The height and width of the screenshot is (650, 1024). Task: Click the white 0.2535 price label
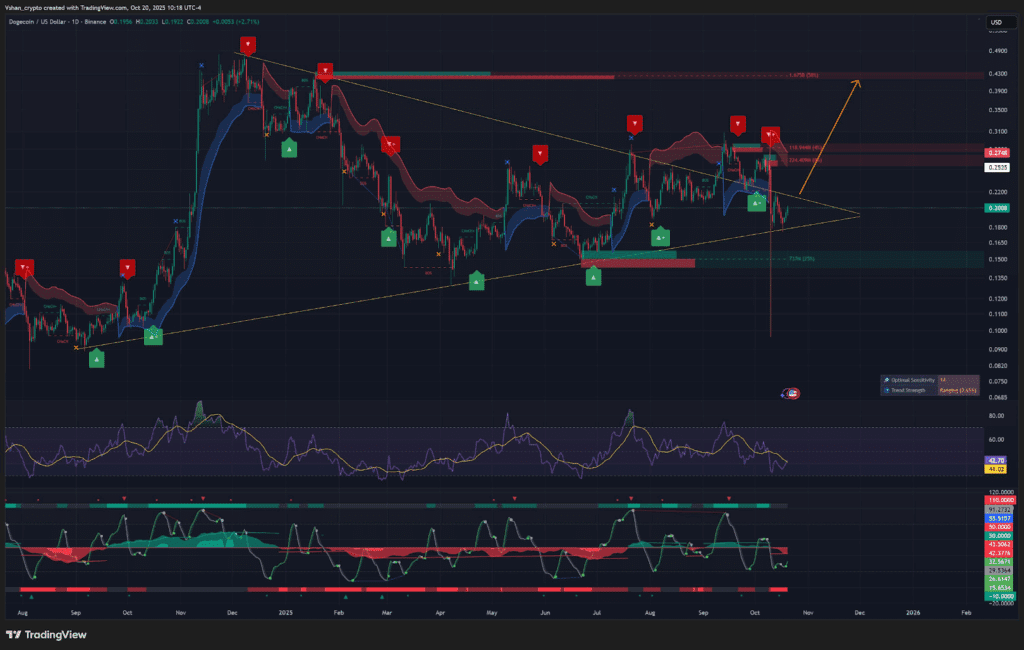[997, 167]
